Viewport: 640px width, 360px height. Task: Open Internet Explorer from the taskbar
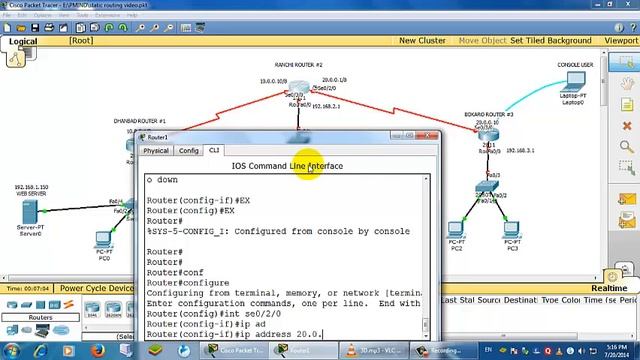[x=40, y=351]
